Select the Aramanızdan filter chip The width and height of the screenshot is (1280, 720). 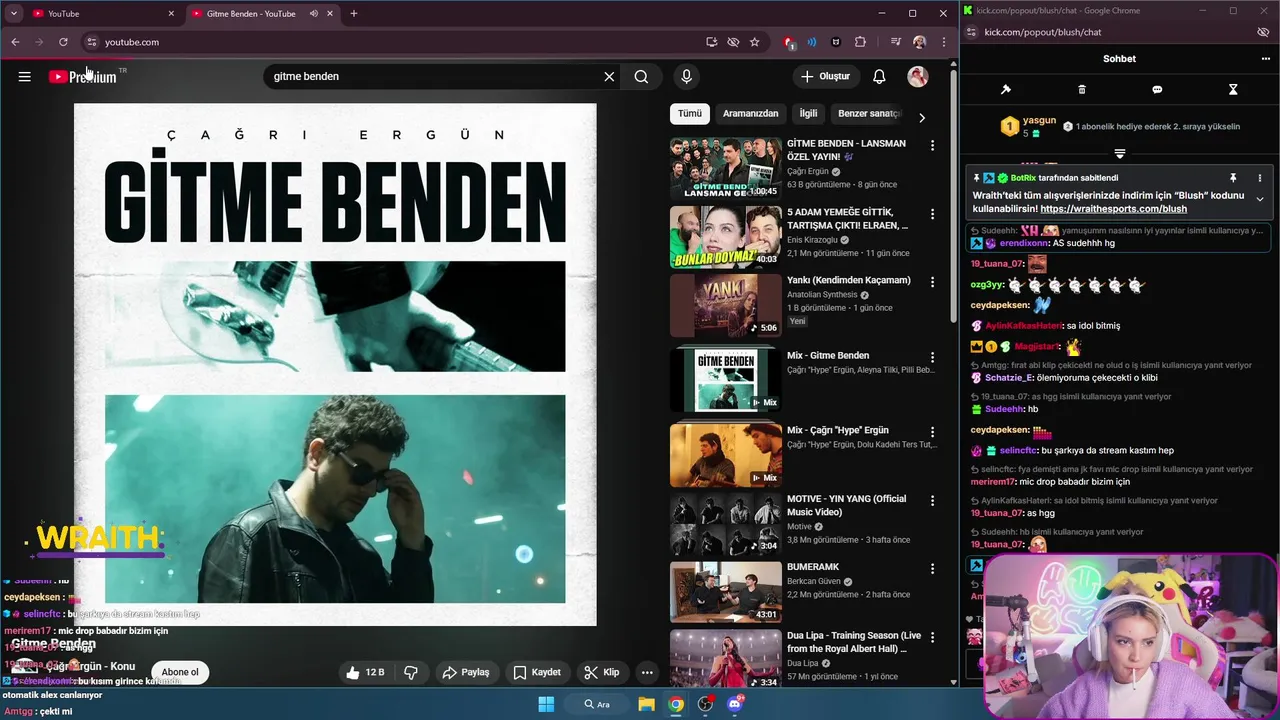pyautogui.click(x=750, y=114)
